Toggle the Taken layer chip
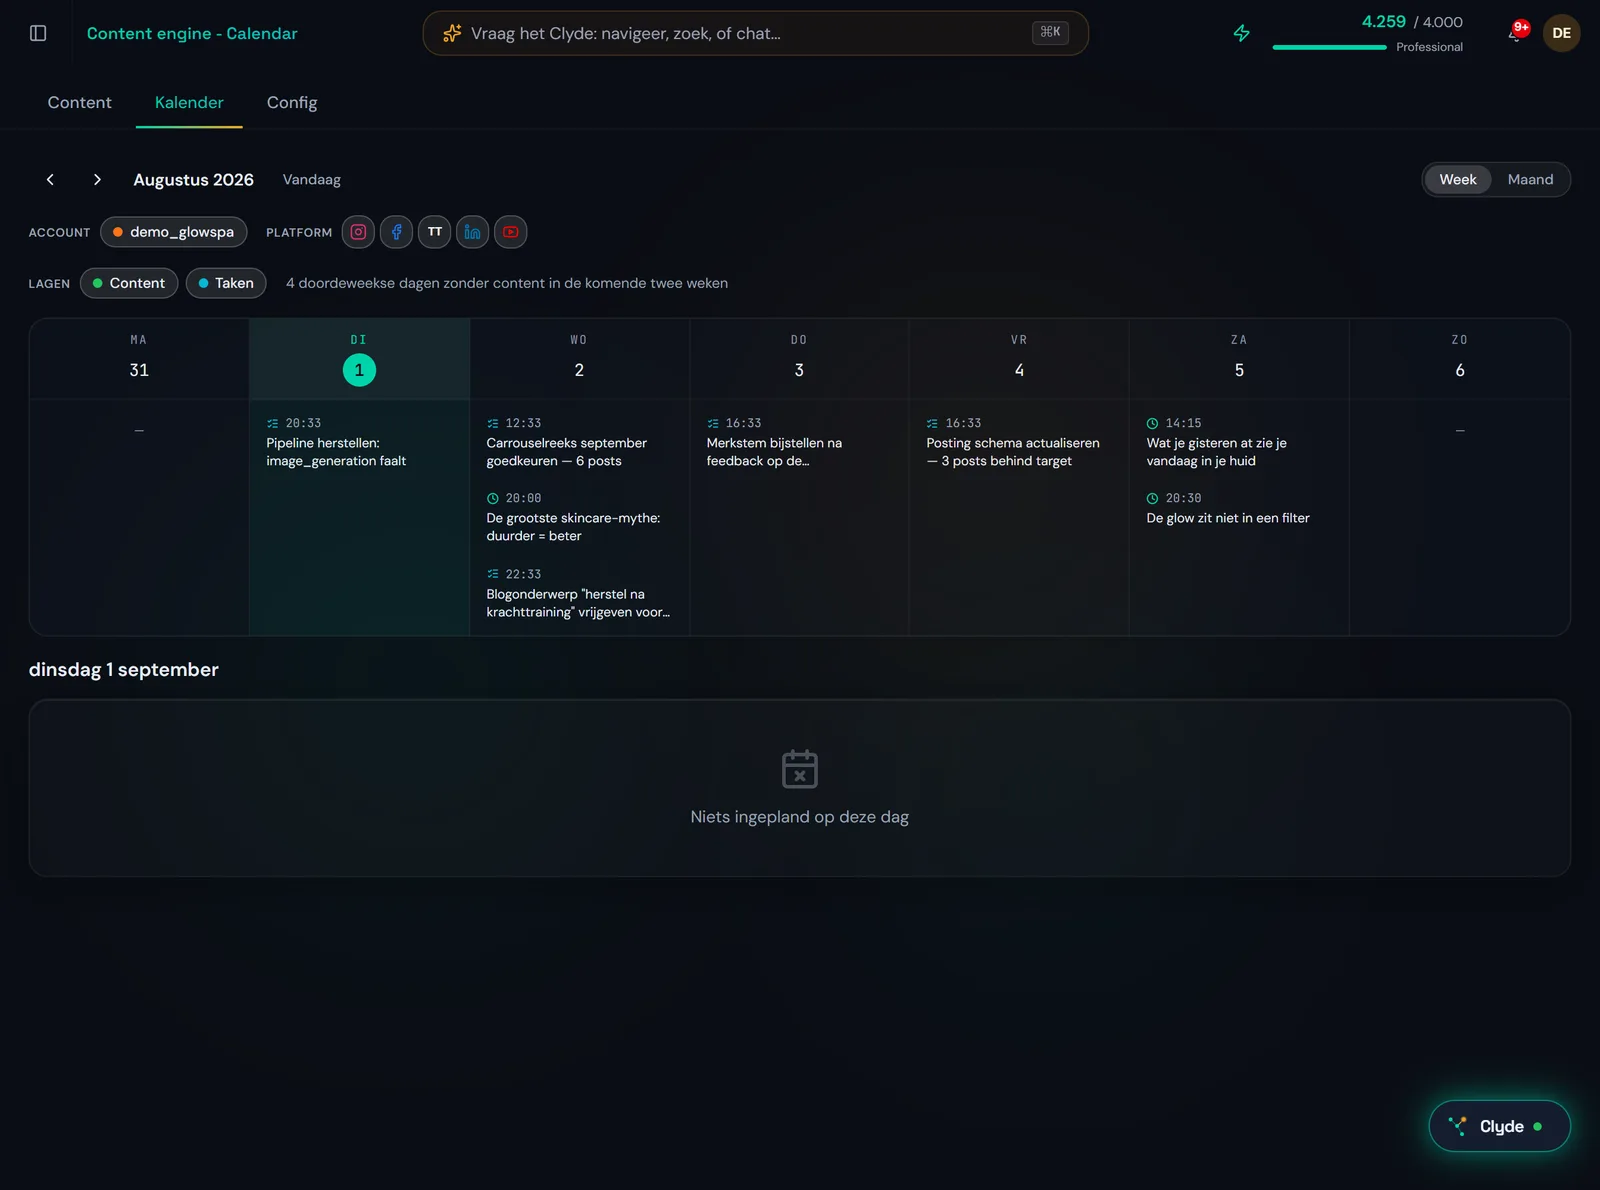Viewport: 1600px width, 1190px height. pyautogui.click(x=226, y=283)
